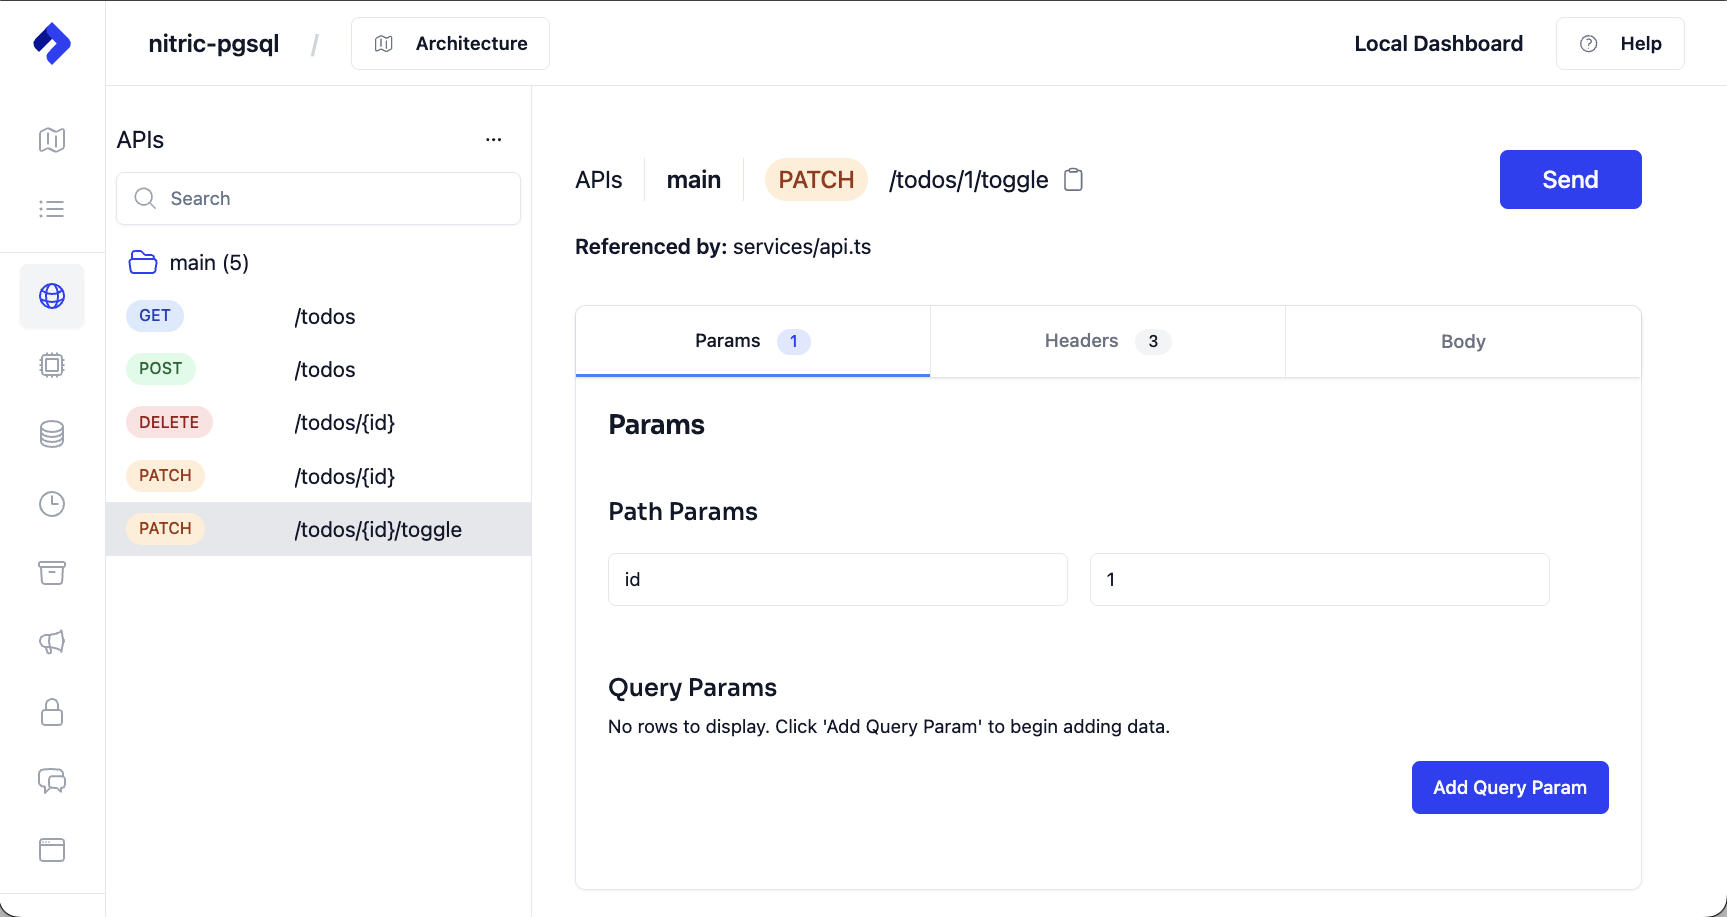The height and width of the screenshot is (917, 1727).
Task: Select the APIs globe icon in the sidebar
Action: (52, 296)
